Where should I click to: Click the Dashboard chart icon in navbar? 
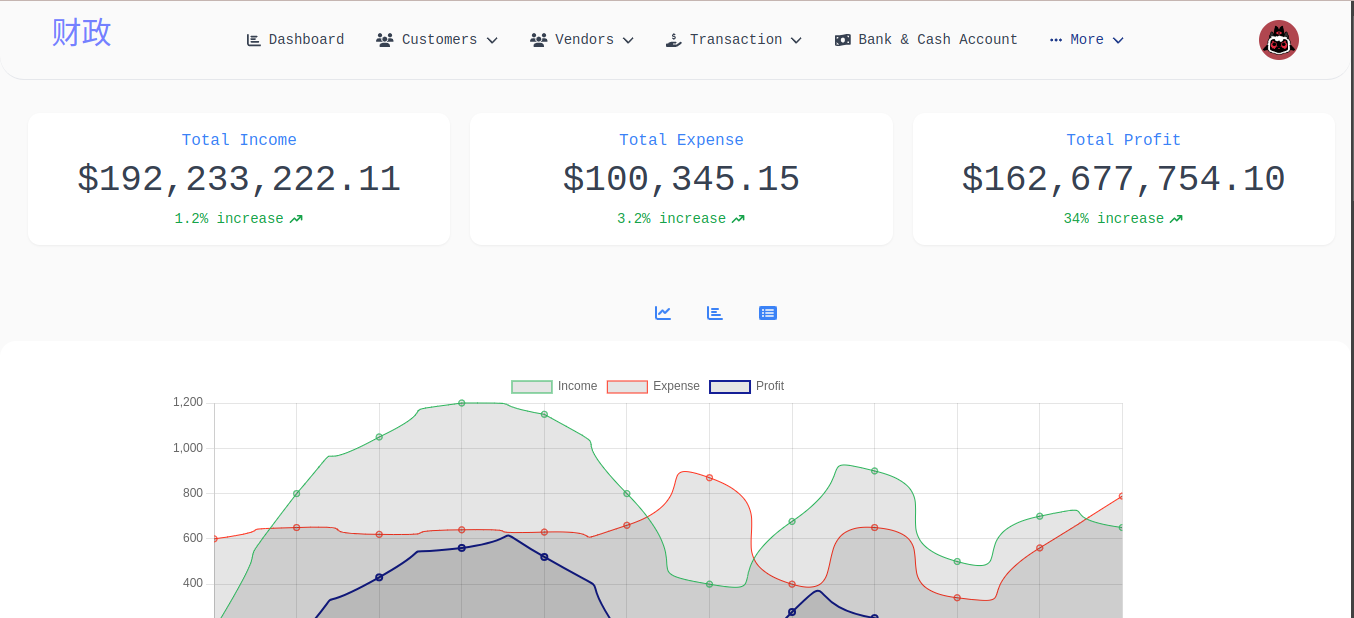click(x=254, y=40)
